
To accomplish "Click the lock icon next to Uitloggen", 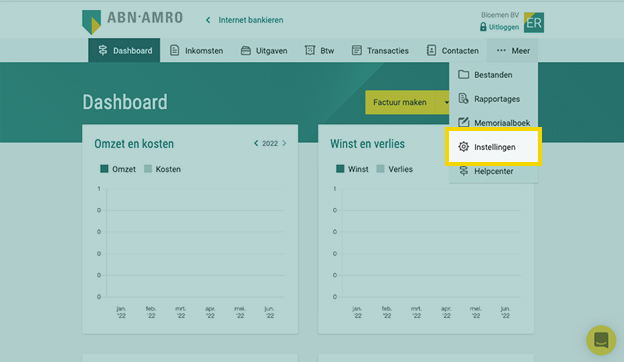I will tap(483, 27).
